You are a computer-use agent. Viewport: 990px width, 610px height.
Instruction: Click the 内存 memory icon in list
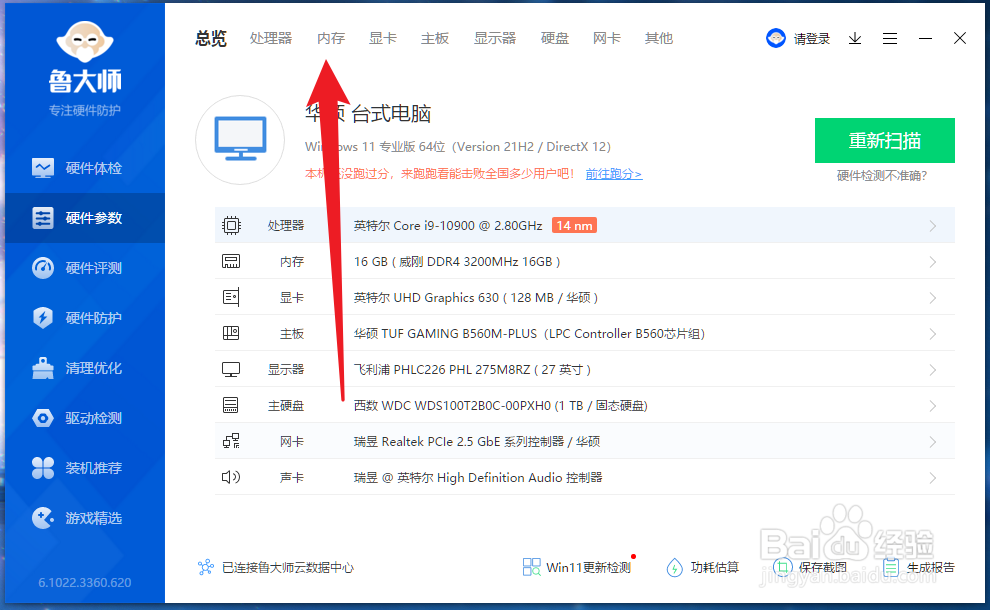tap(231, 261)
